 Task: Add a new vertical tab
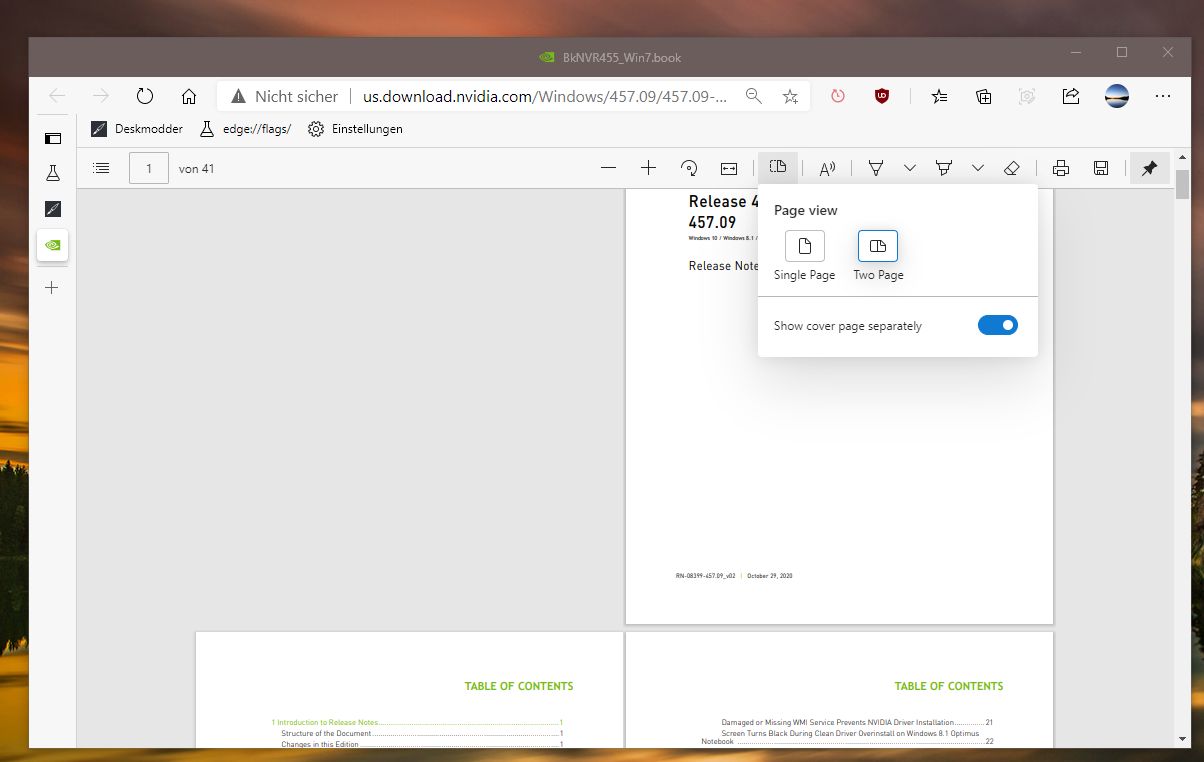53,288
